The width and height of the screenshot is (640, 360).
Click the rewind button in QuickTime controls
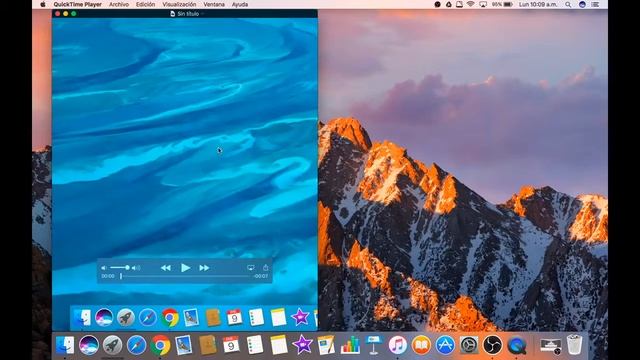[166, 268]
